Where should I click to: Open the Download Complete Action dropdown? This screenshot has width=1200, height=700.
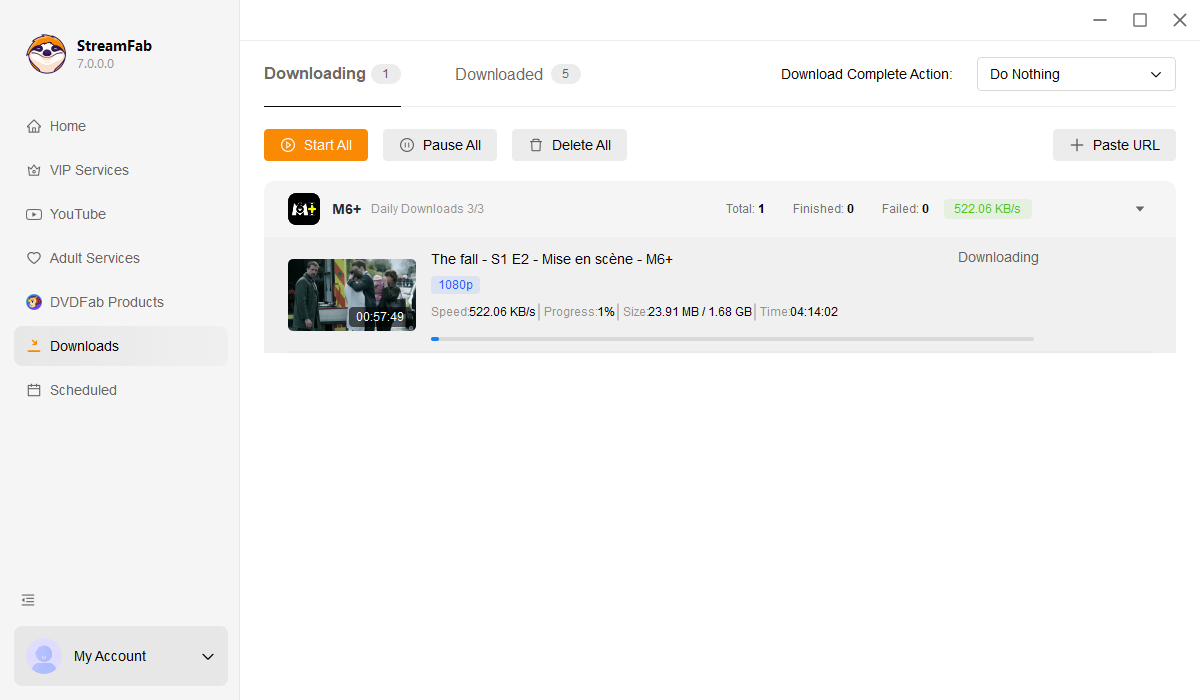1075,74
